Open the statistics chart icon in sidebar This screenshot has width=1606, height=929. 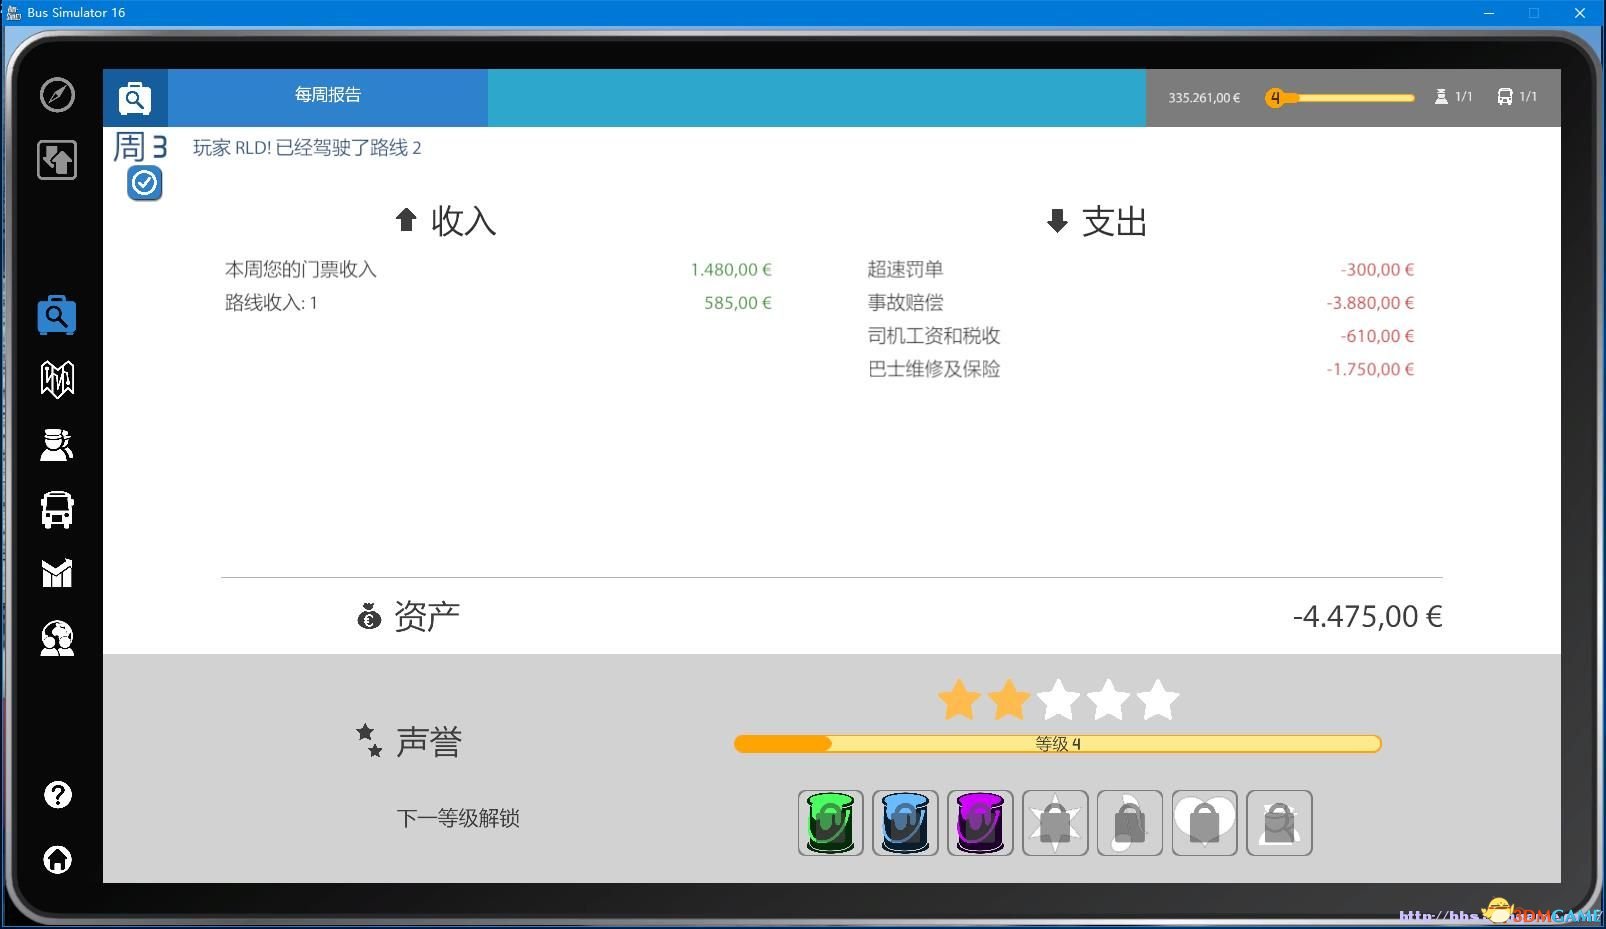57,573
